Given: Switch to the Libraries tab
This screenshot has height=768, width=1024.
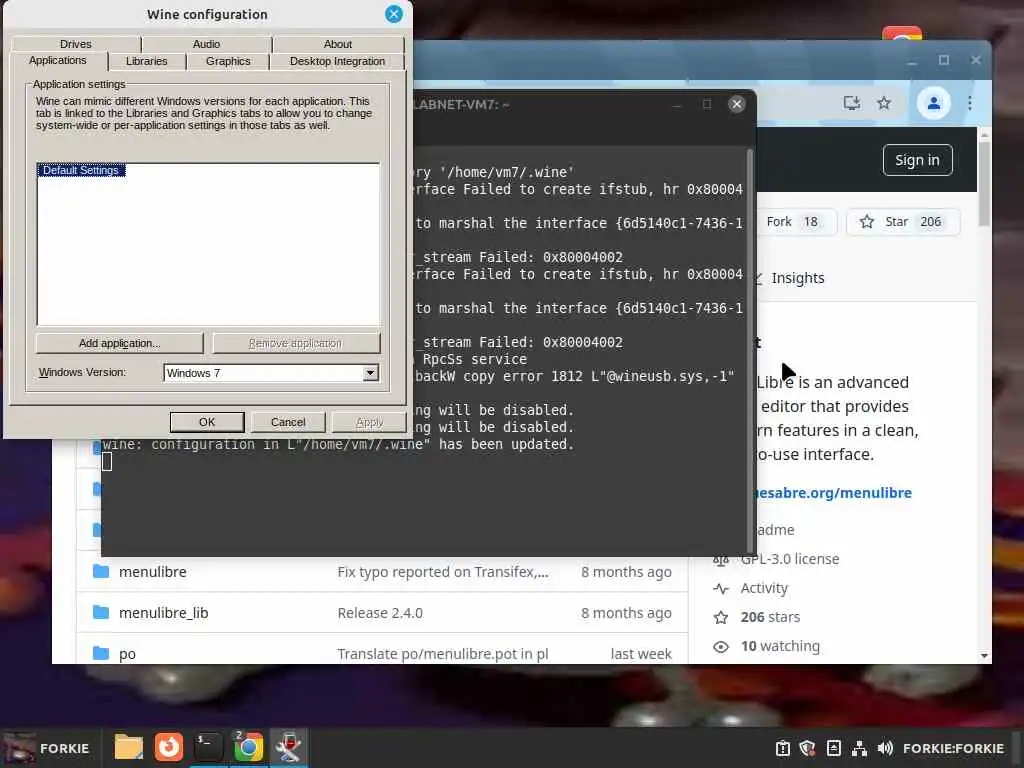Looking at the screenshot, I should (146, 61).
